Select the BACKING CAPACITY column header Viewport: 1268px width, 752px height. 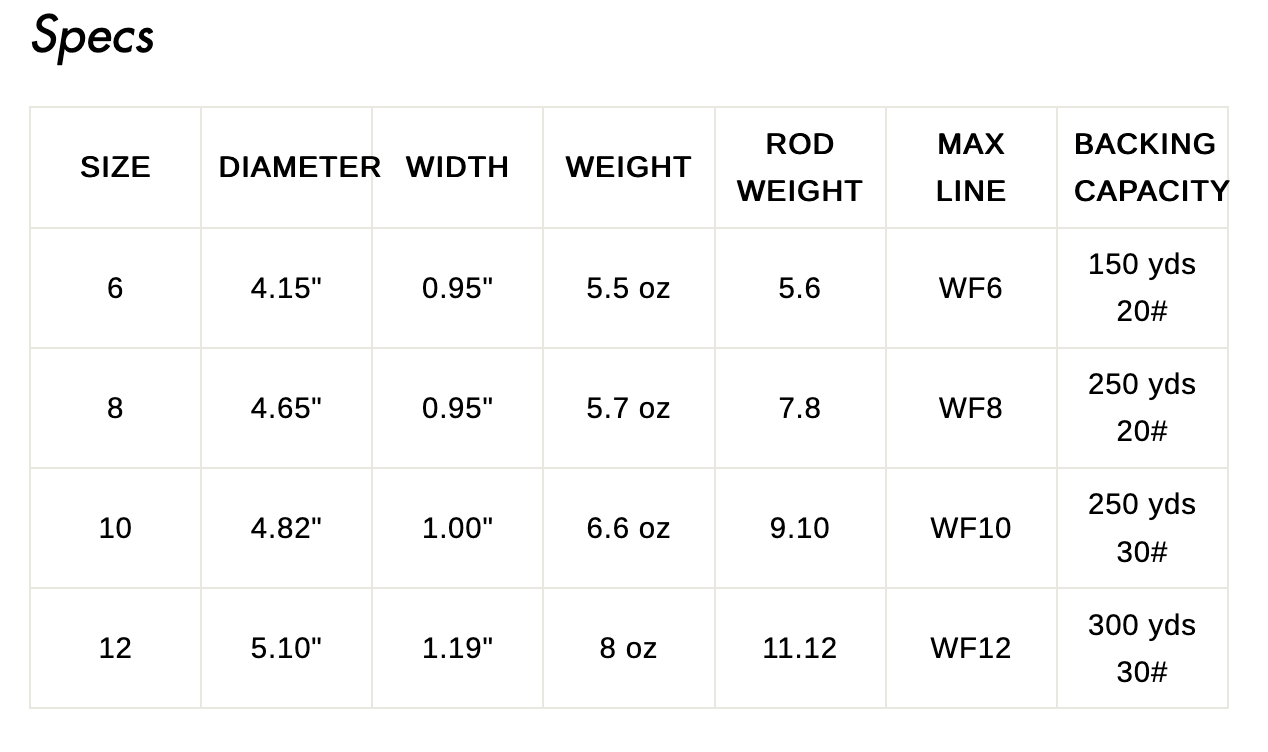[1151, 167]
